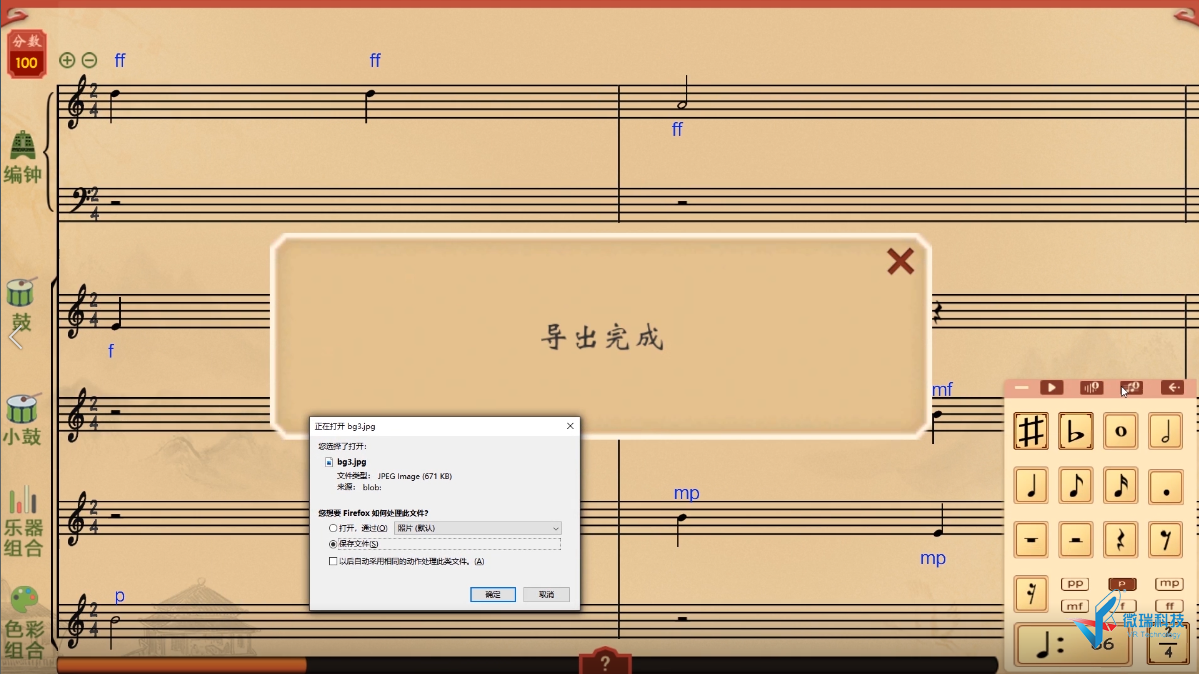Screen dimensions: 1199x674
Task: Select the flat accidental tool
Action: 1075,431
